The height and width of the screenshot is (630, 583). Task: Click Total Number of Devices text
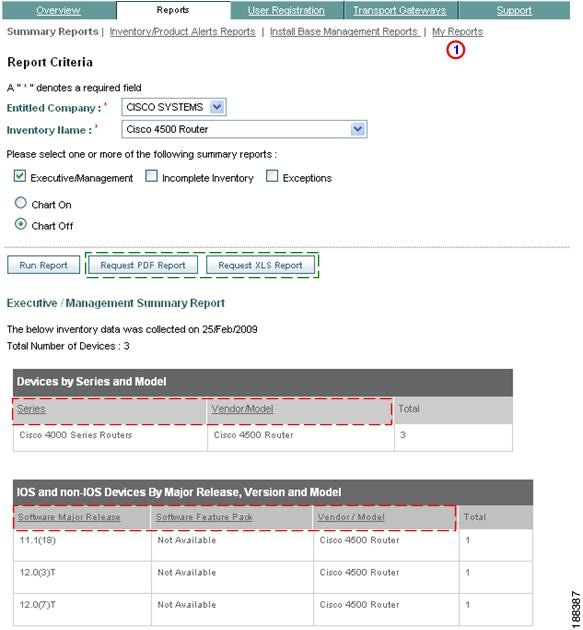[68, 346]
